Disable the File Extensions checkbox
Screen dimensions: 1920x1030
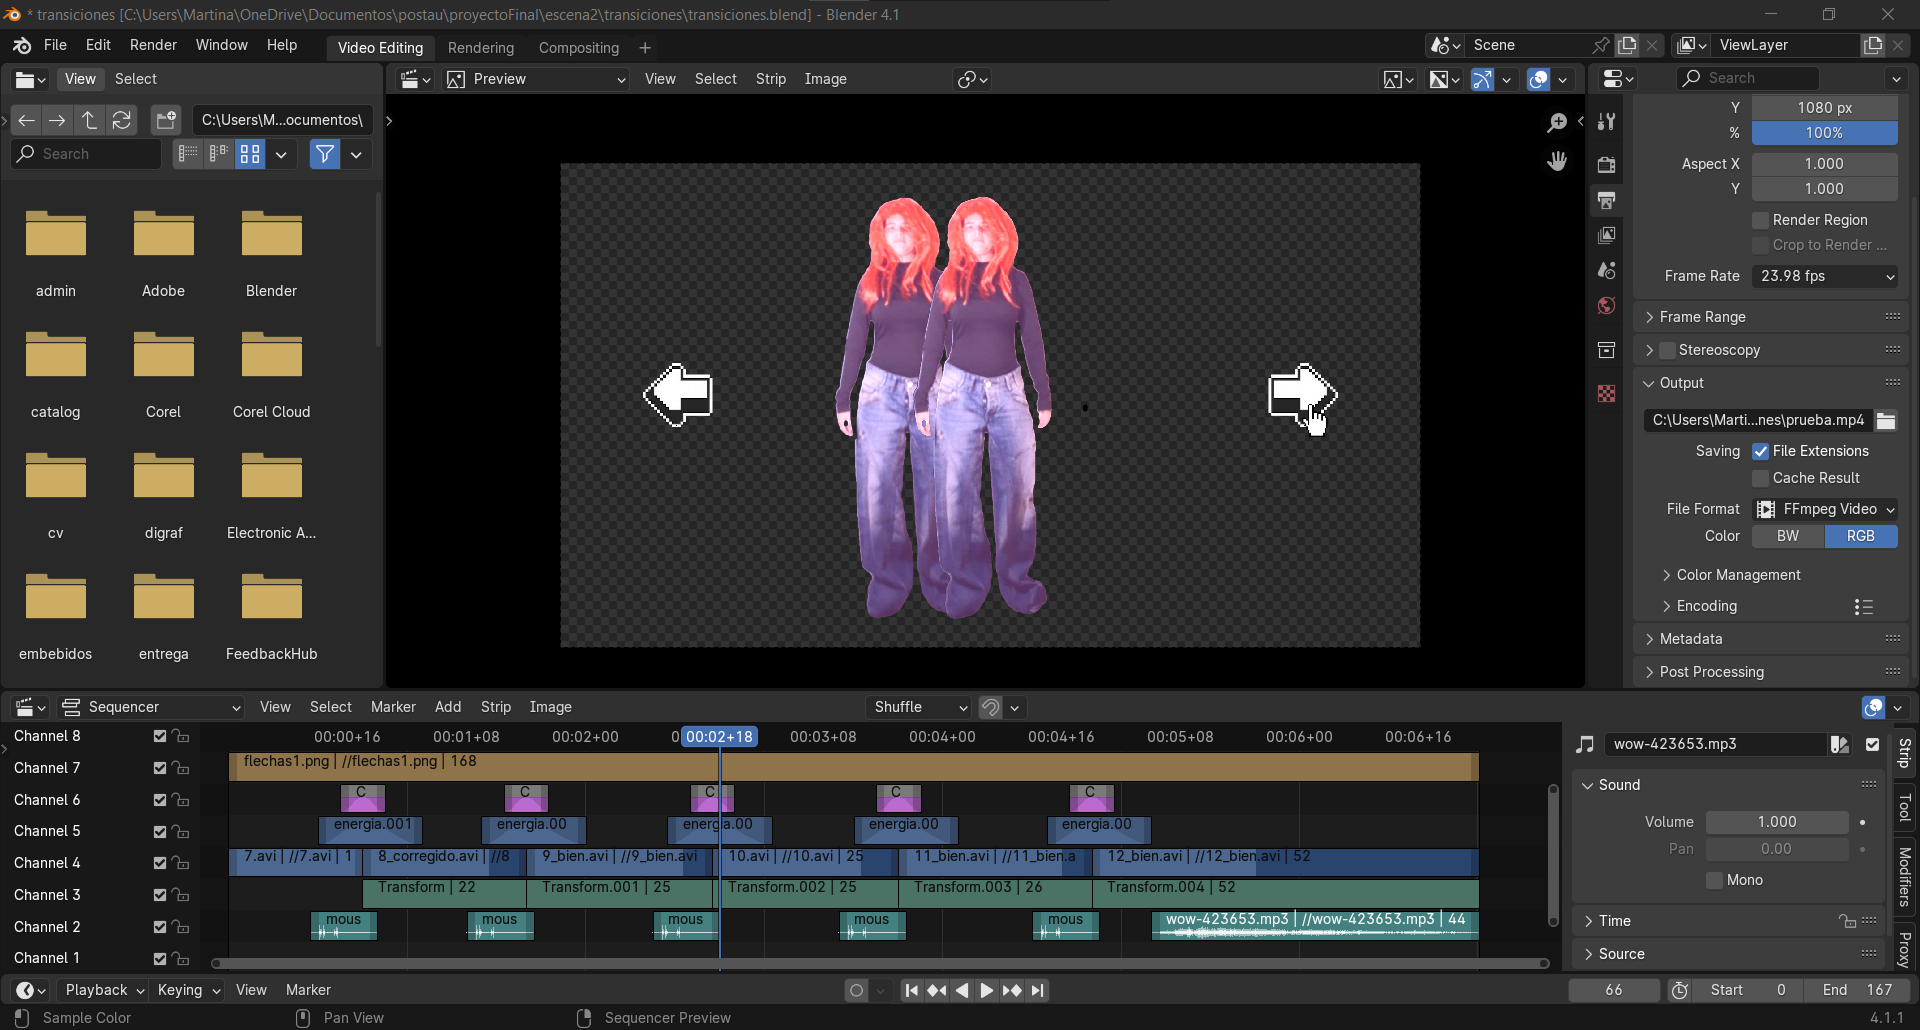point(1761,452)
